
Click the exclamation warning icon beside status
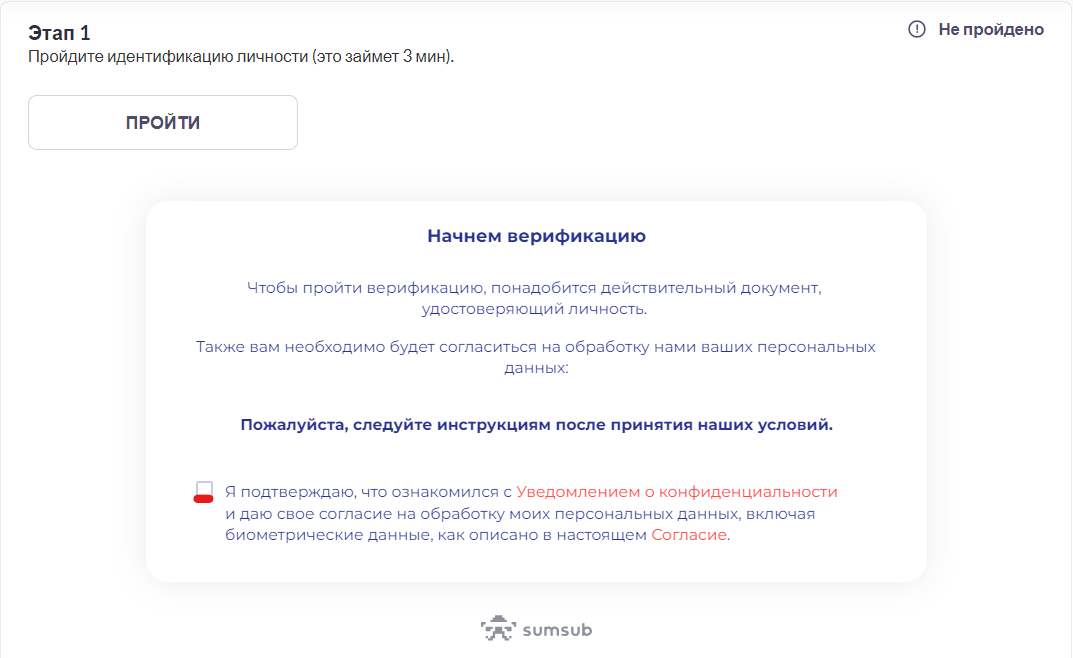(916, 30)
